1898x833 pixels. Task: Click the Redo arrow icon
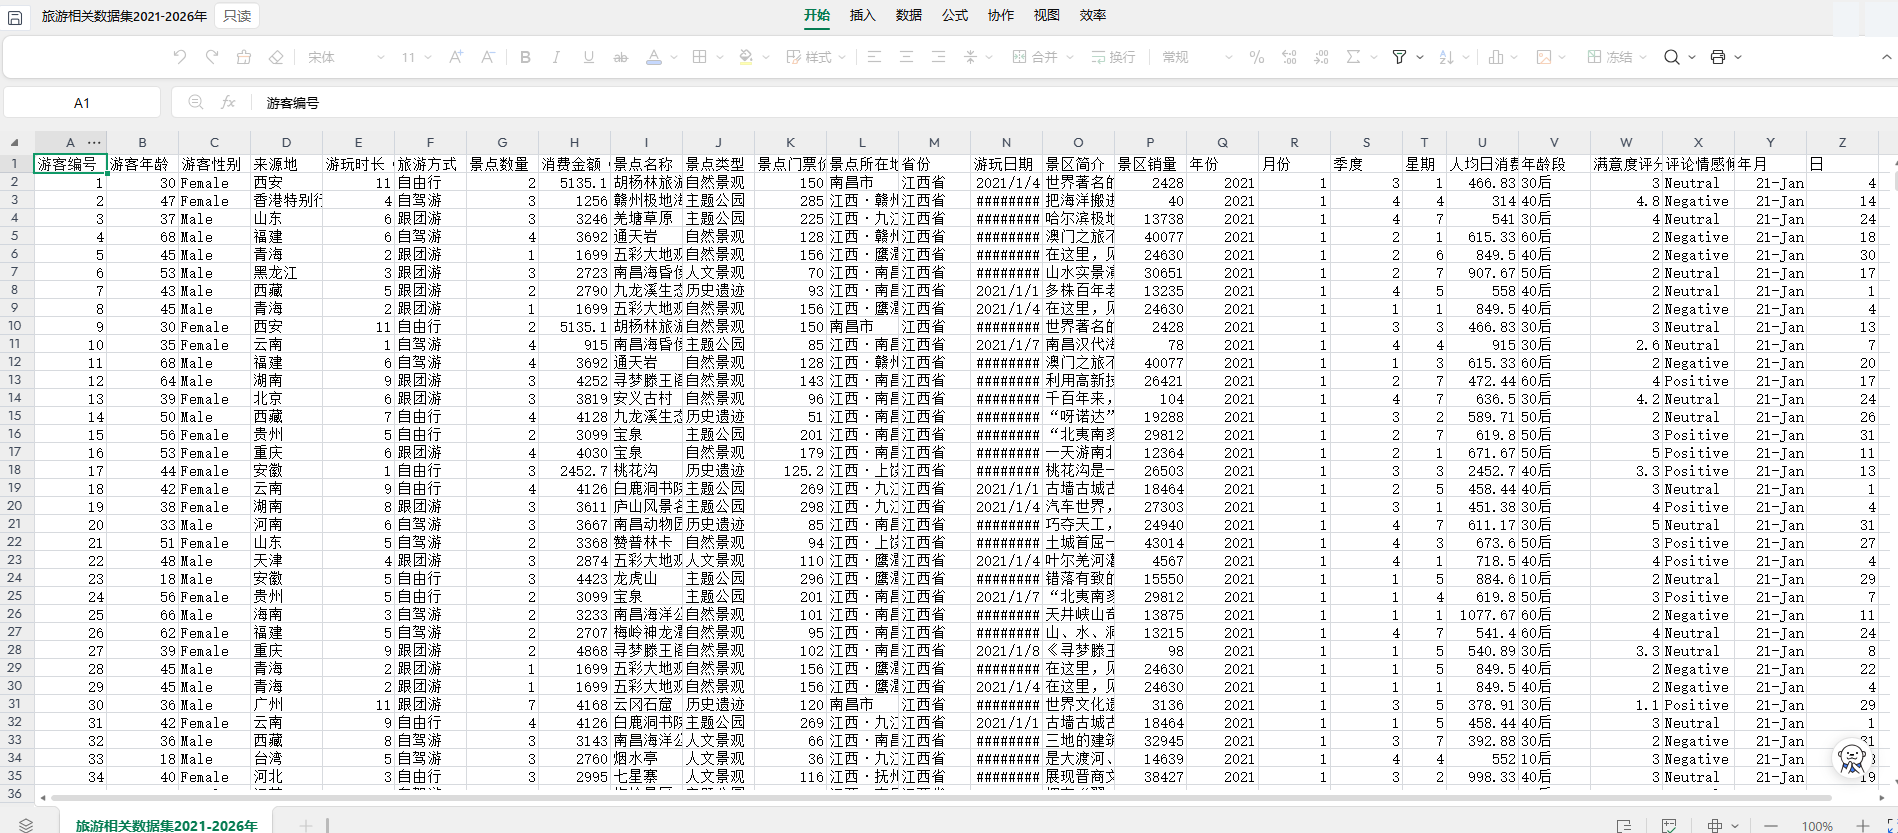pyautogui.click(x=212, y=57)
